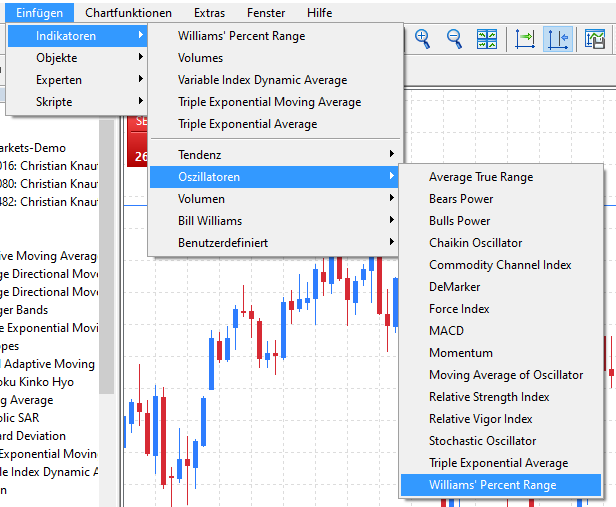Select ger Bands navigator entry
616x507 pixels.
24,310
